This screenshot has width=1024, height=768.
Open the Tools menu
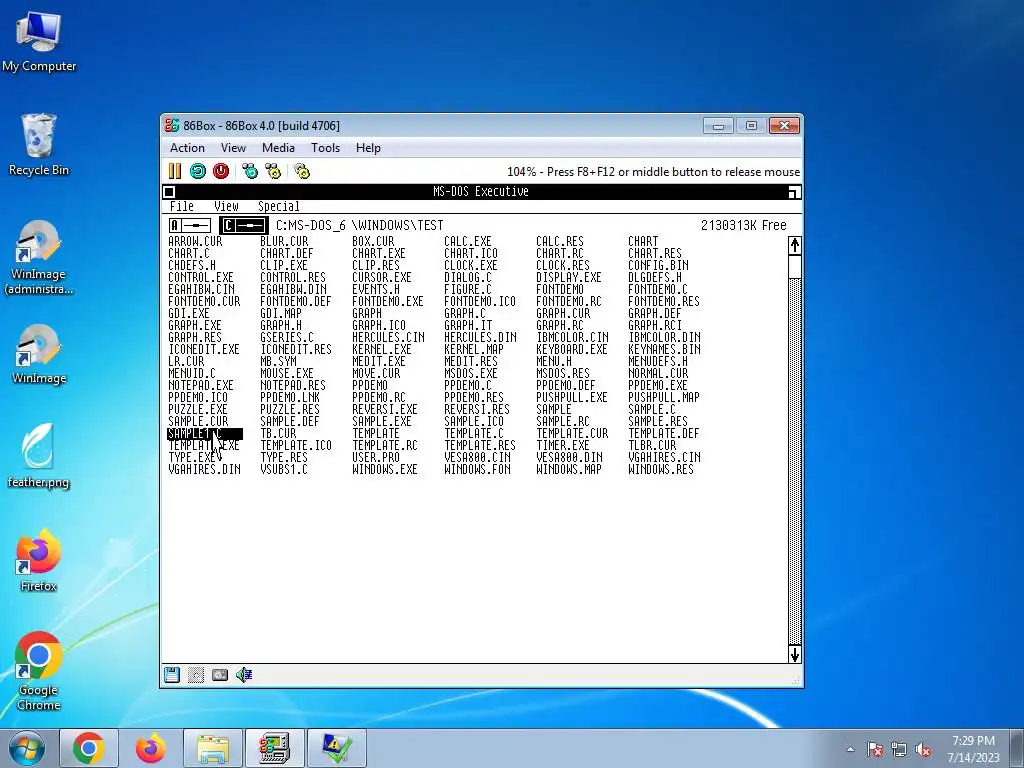coord(325,148)
